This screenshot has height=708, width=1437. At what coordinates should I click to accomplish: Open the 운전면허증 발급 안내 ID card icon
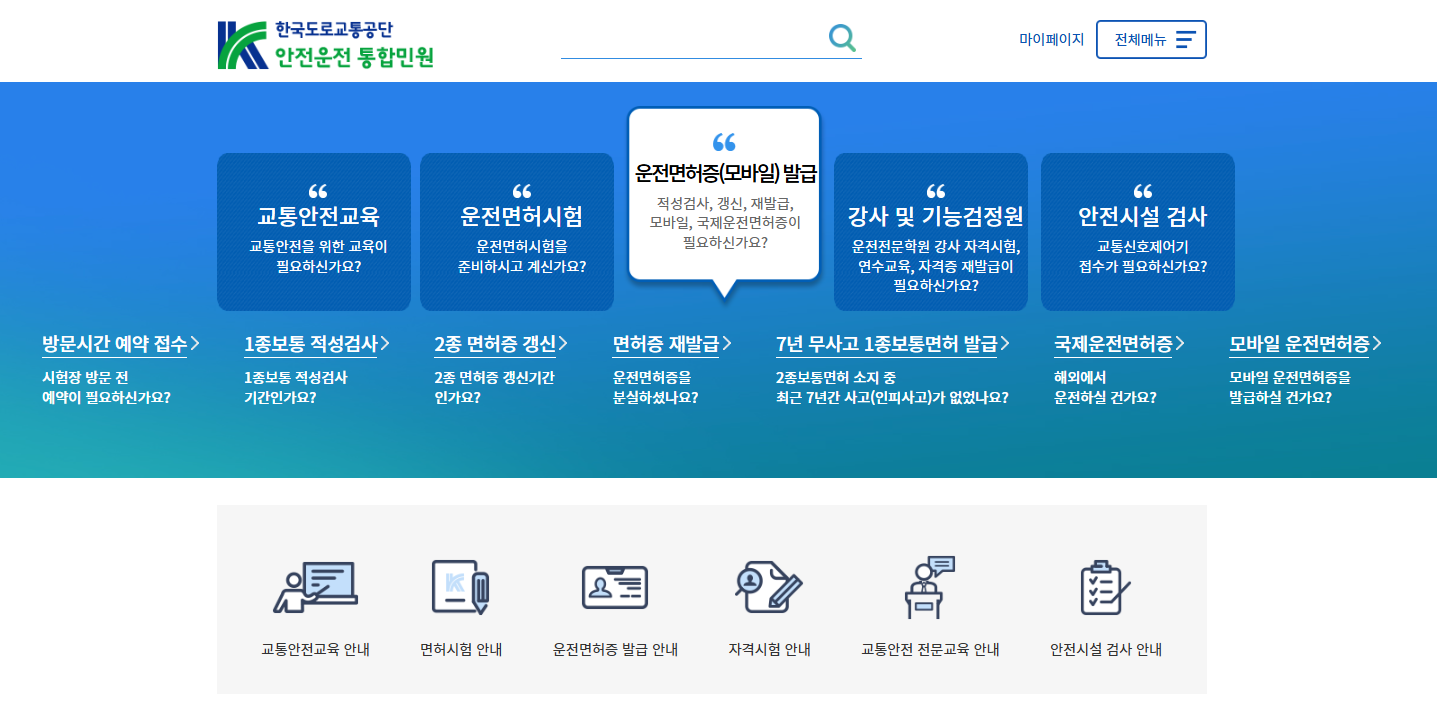(614, 588)
